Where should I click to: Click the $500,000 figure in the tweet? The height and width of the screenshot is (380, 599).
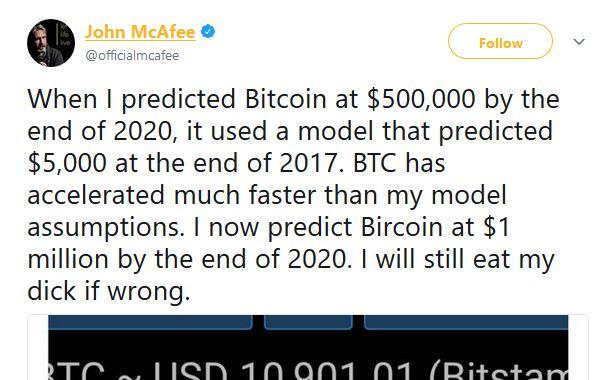click(421, 99)
